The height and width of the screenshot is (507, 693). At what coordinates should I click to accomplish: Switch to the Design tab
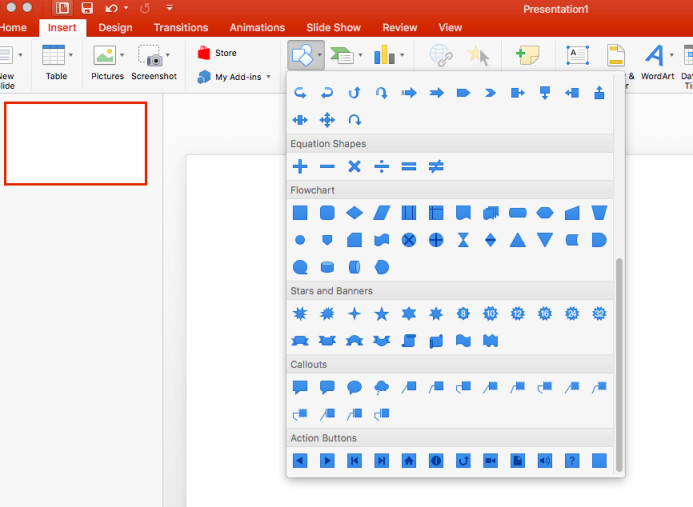click(x=115, y=27)
